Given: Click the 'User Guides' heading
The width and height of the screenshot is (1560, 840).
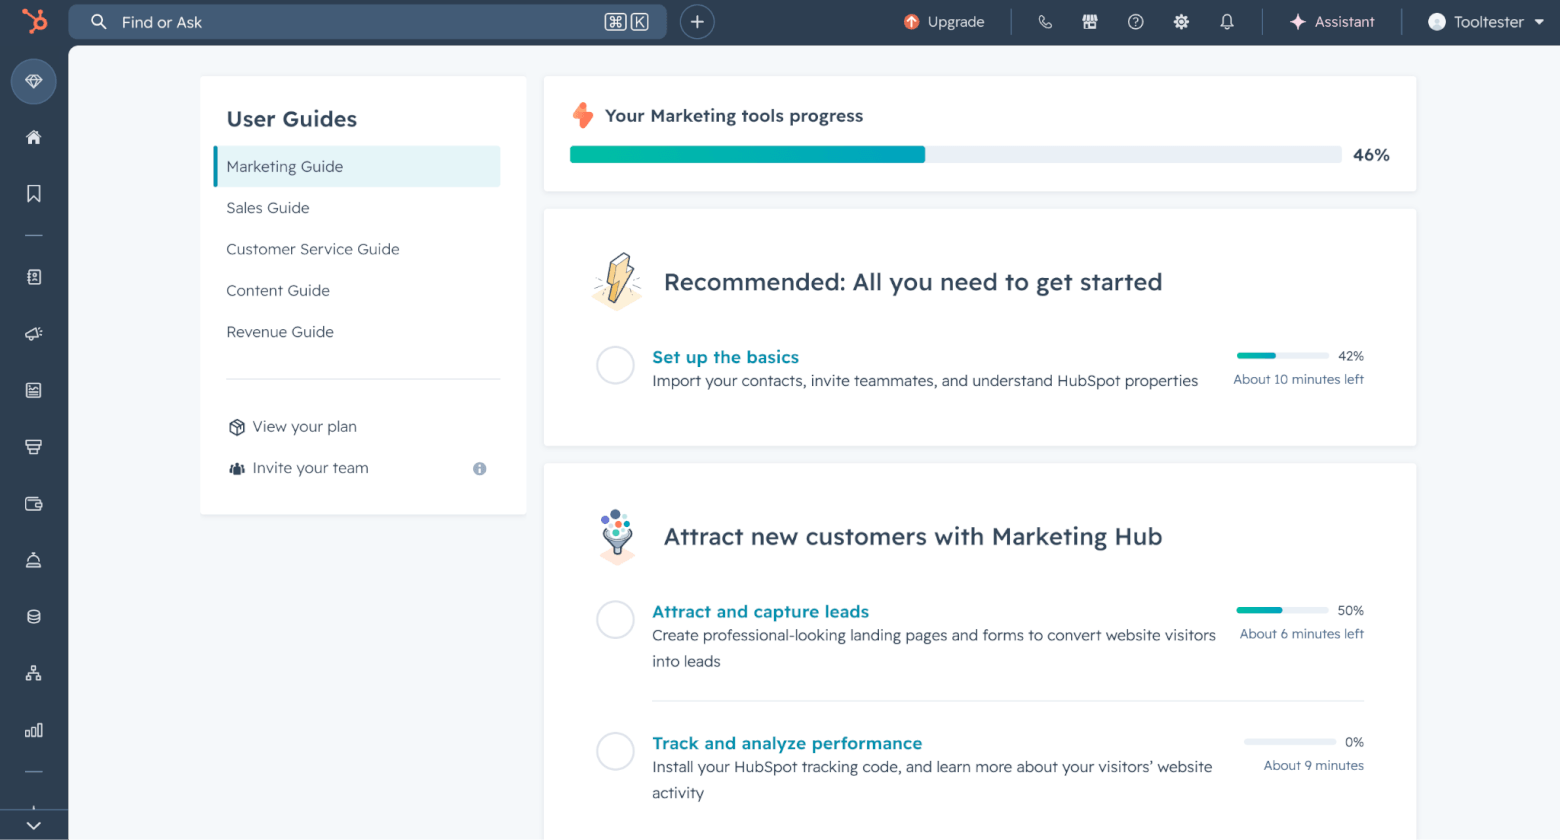Looking at the screenshot, I should [292, 119].
